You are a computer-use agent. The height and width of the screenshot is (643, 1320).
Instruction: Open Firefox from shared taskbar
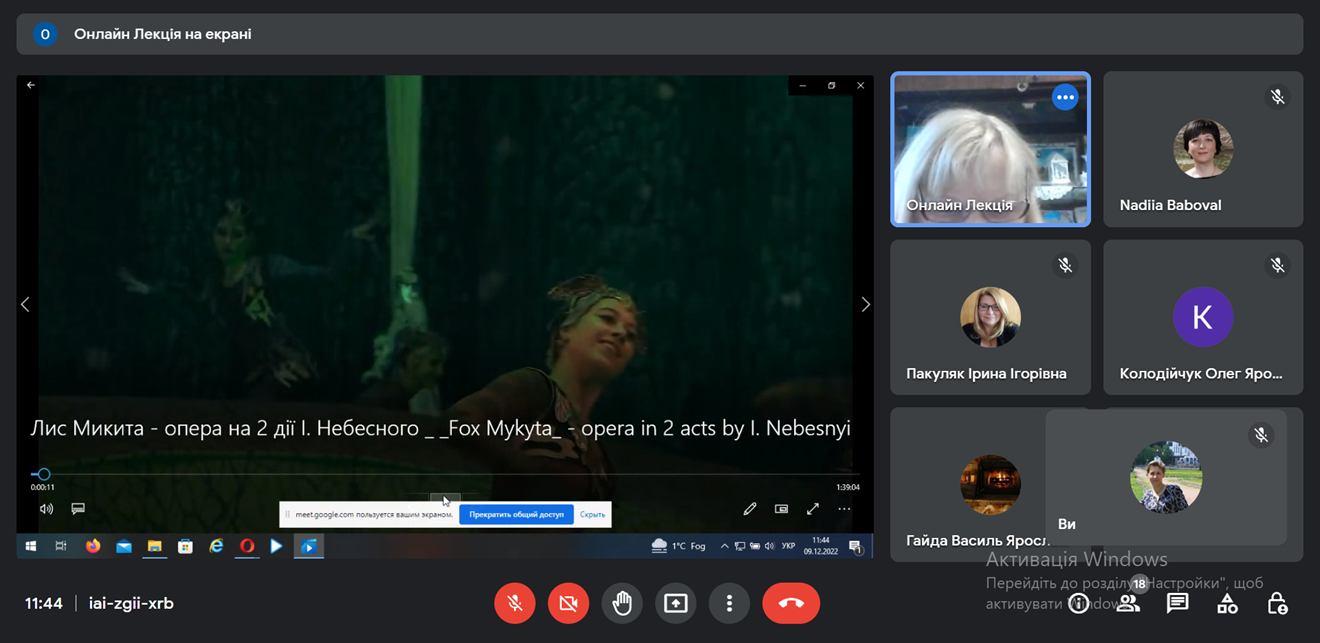coord(93,546)
